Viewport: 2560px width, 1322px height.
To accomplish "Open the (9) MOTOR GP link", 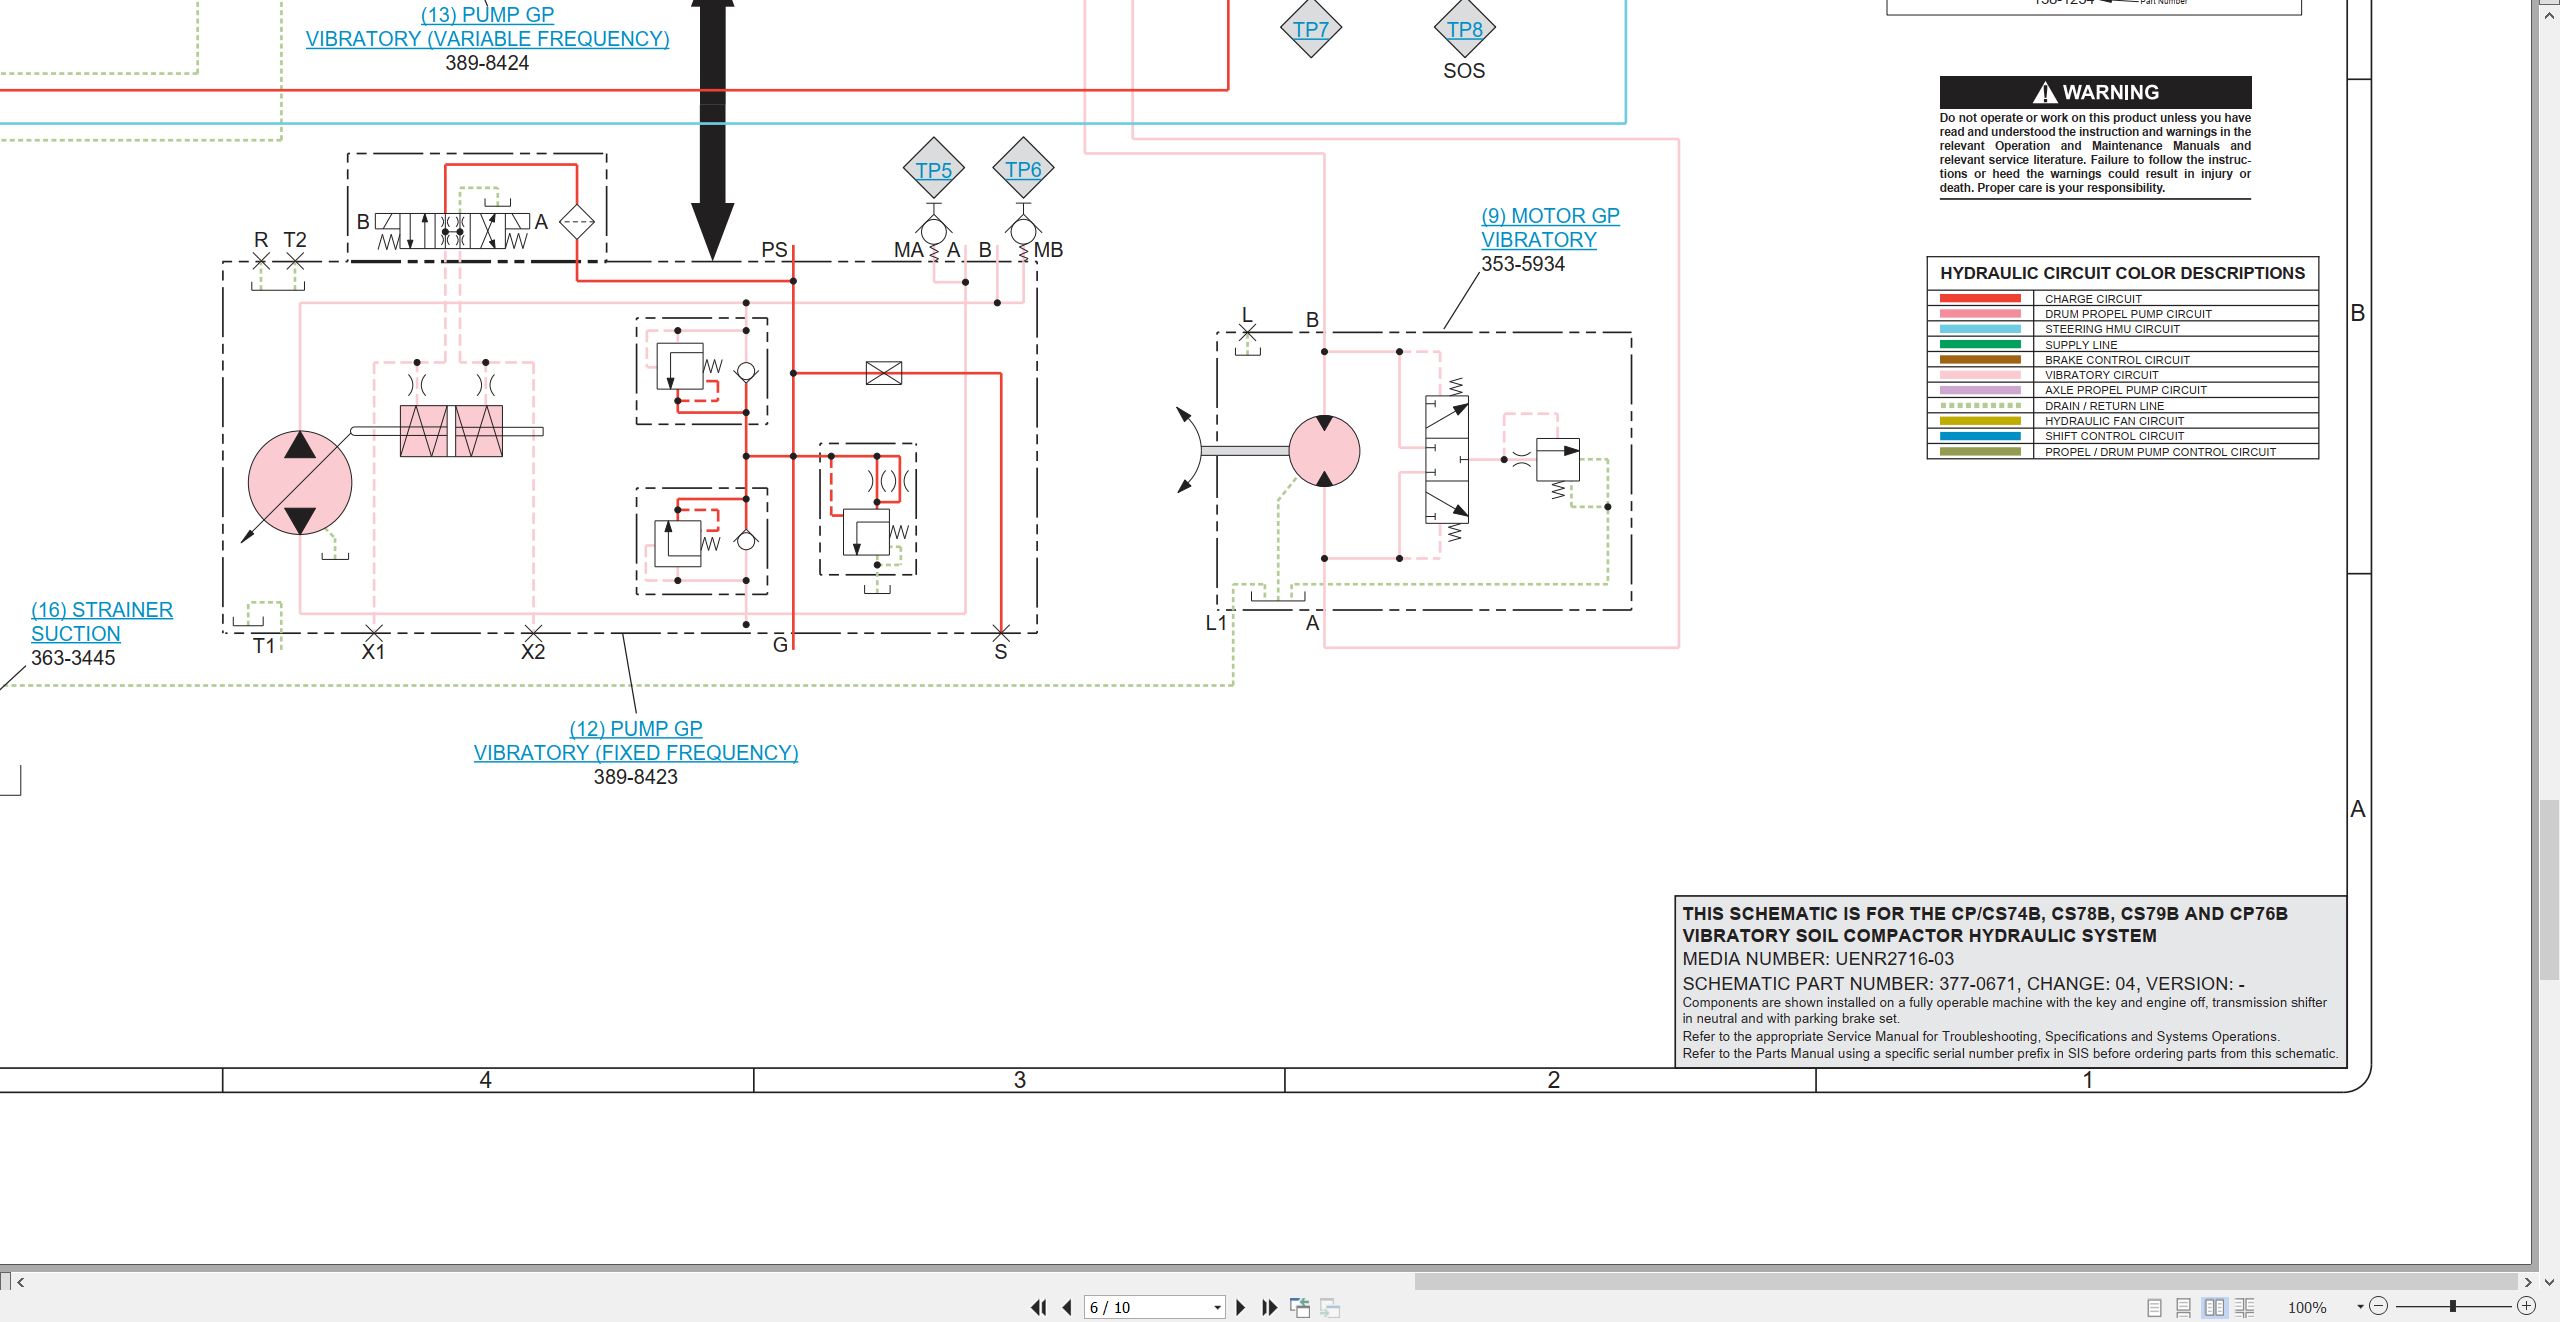I will pyautogui.click(x=1550, y=216).
